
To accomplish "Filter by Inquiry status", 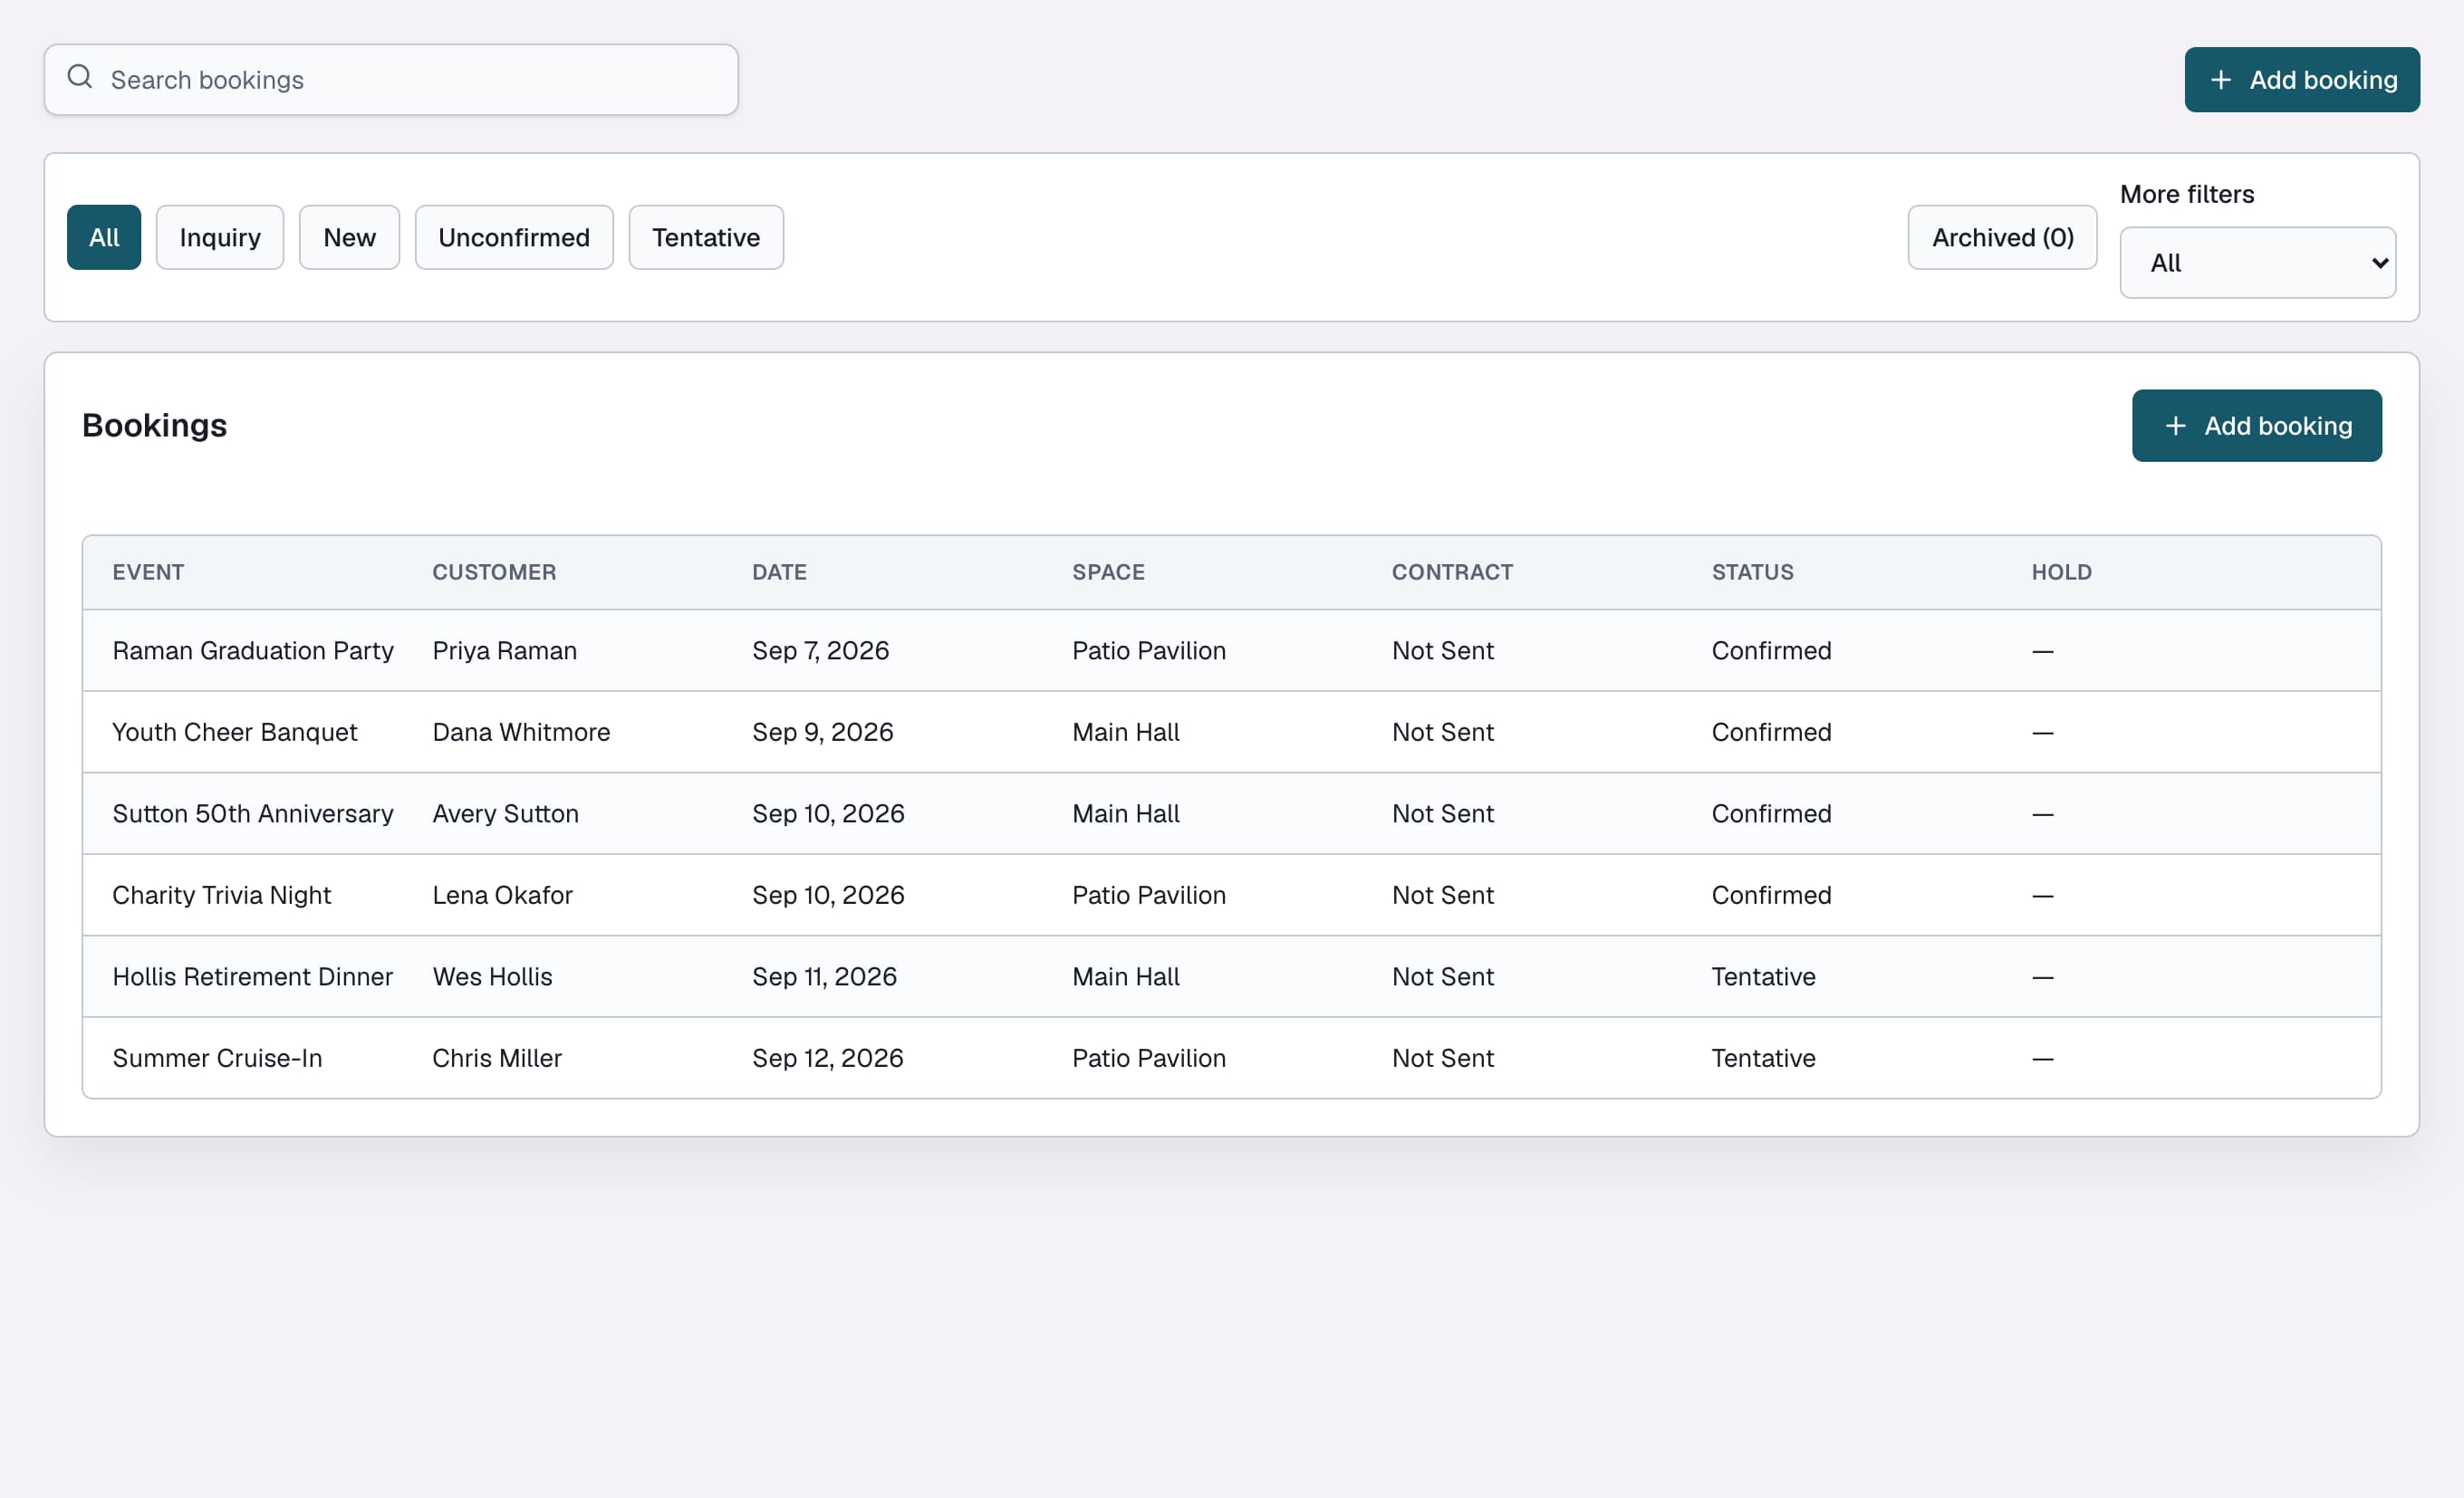I will pos(220,238).
